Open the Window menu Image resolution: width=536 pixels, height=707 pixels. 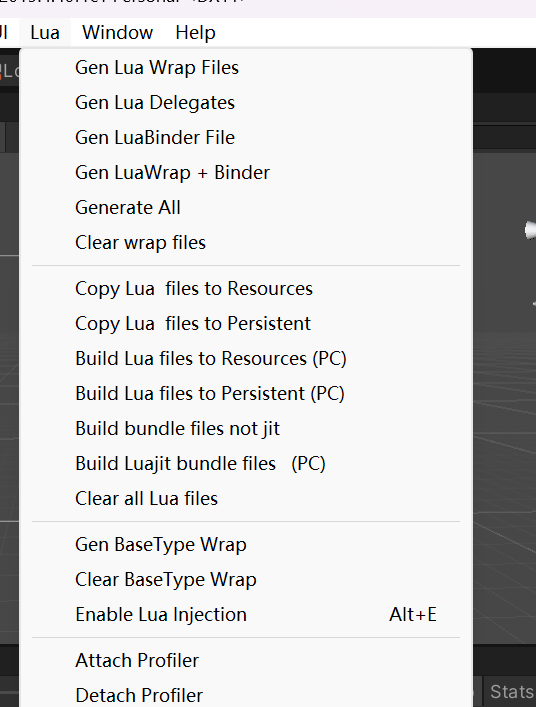(117, 32)
